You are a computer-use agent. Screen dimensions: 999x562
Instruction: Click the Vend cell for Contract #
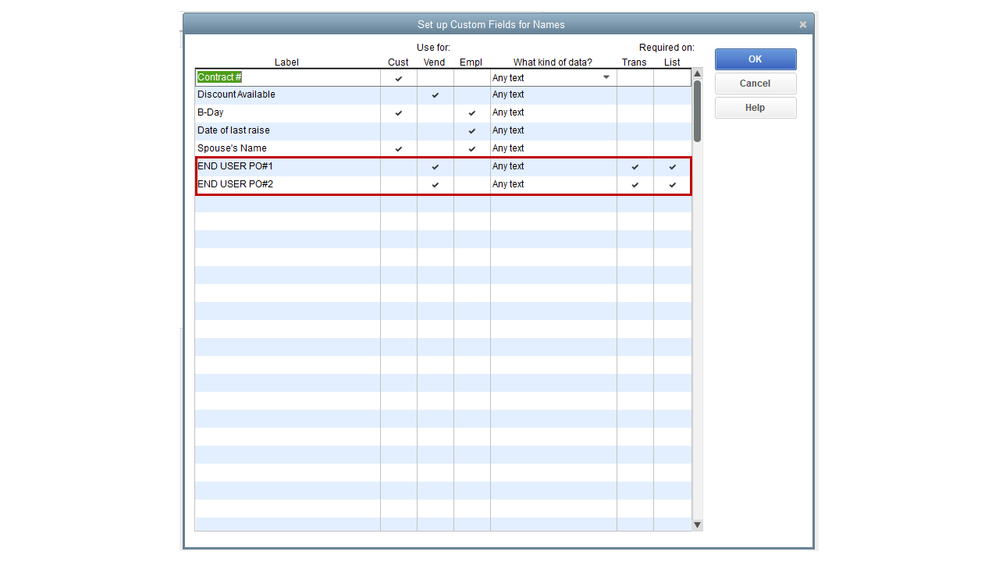[x=435, y=78]
